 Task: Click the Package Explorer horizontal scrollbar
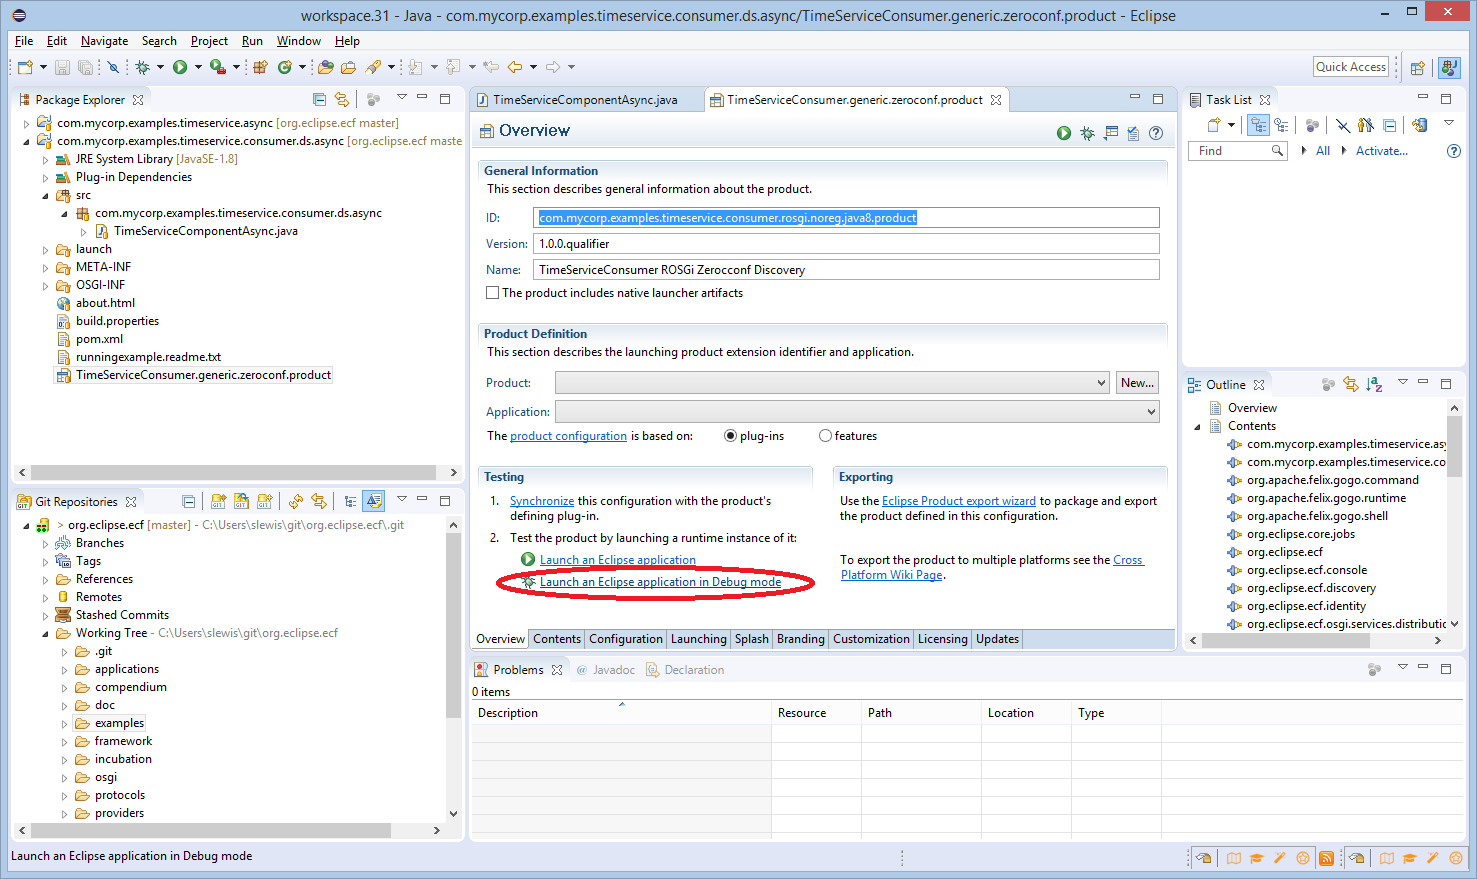pyautogui.click(x=233, y=472)
